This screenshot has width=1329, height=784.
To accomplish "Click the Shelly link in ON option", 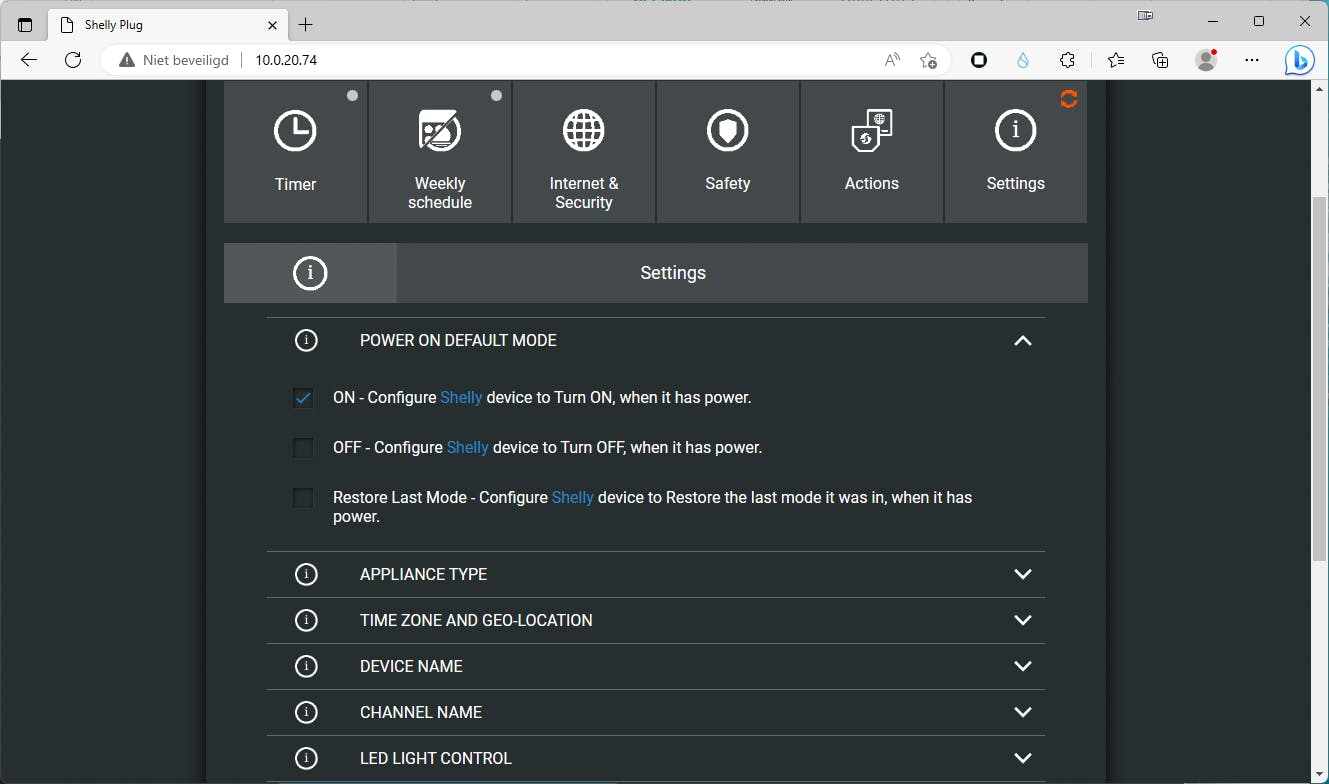I will (x=461, y=398).
